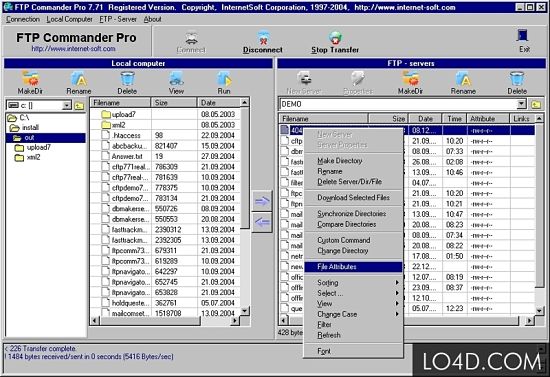This screenshot has height=377, width=550.
Task: Open the Local Computer menu
Action: pos(69,19)
